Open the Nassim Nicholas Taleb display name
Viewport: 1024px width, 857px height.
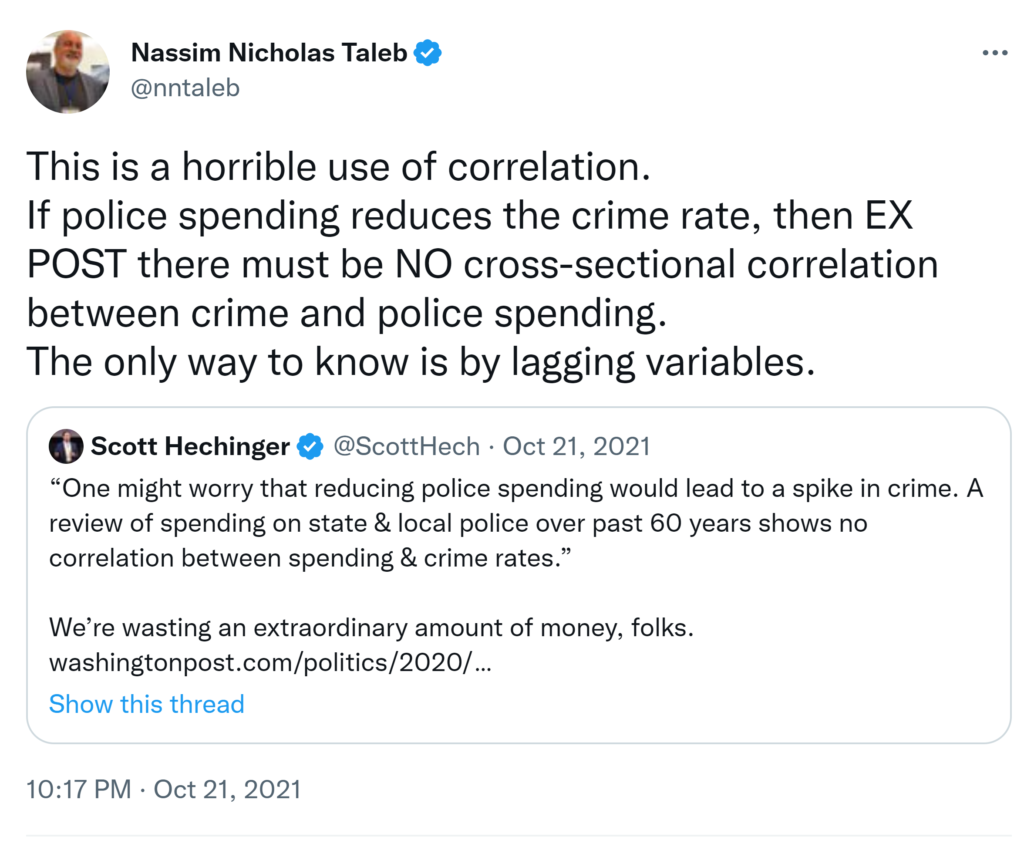pos(269,53)
